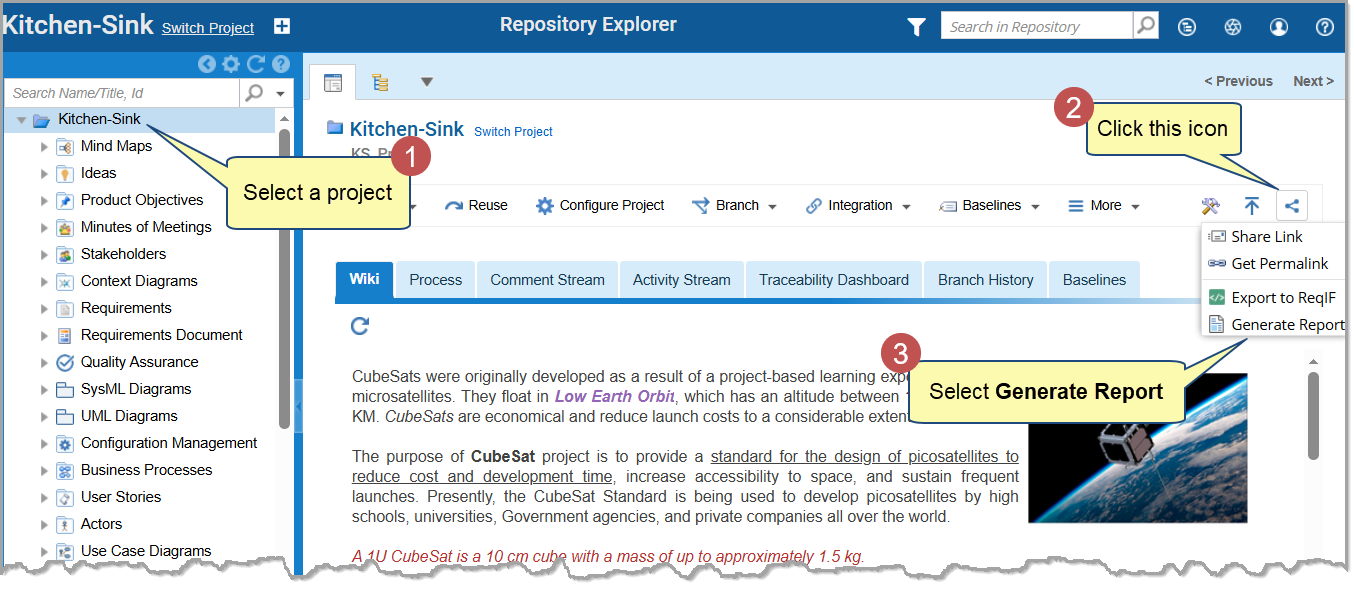Refresh the wiki with the reload icon

point(361,326)
